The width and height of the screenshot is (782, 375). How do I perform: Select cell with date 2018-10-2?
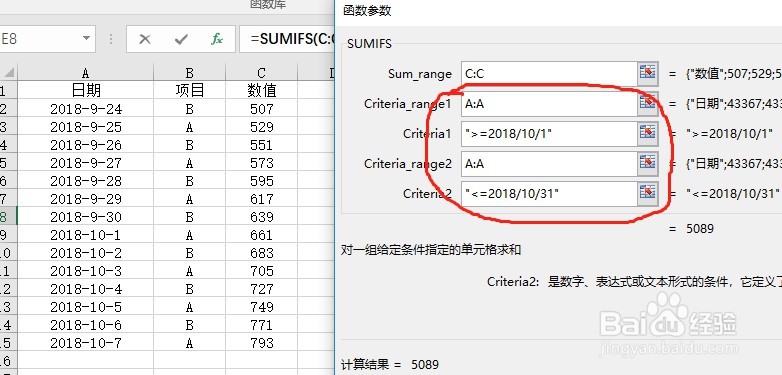click(x=86, y=252)
